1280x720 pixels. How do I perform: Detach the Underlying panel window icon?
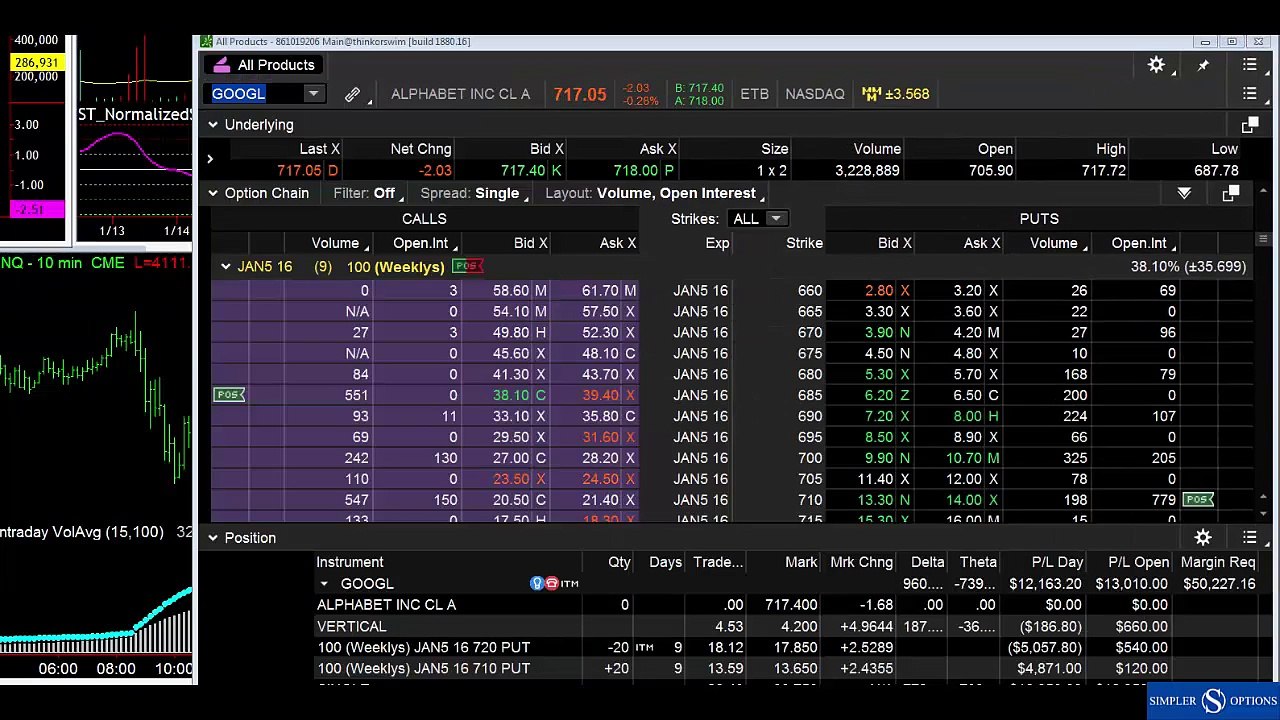pyautogui.click(x=1249, y=125)
